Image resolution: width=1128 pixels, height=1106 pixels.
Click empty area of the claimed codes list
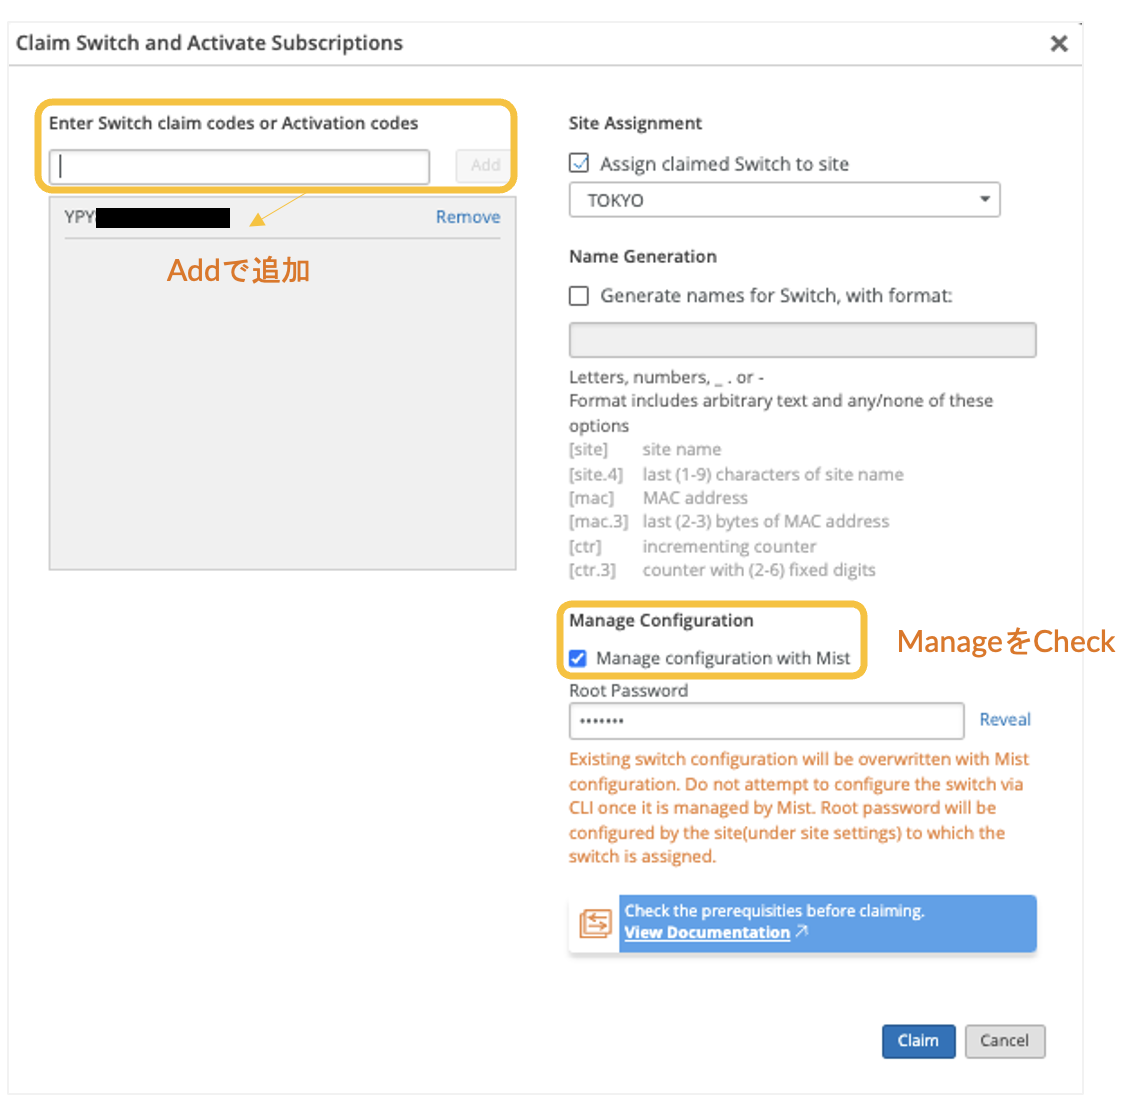(282, 420)
